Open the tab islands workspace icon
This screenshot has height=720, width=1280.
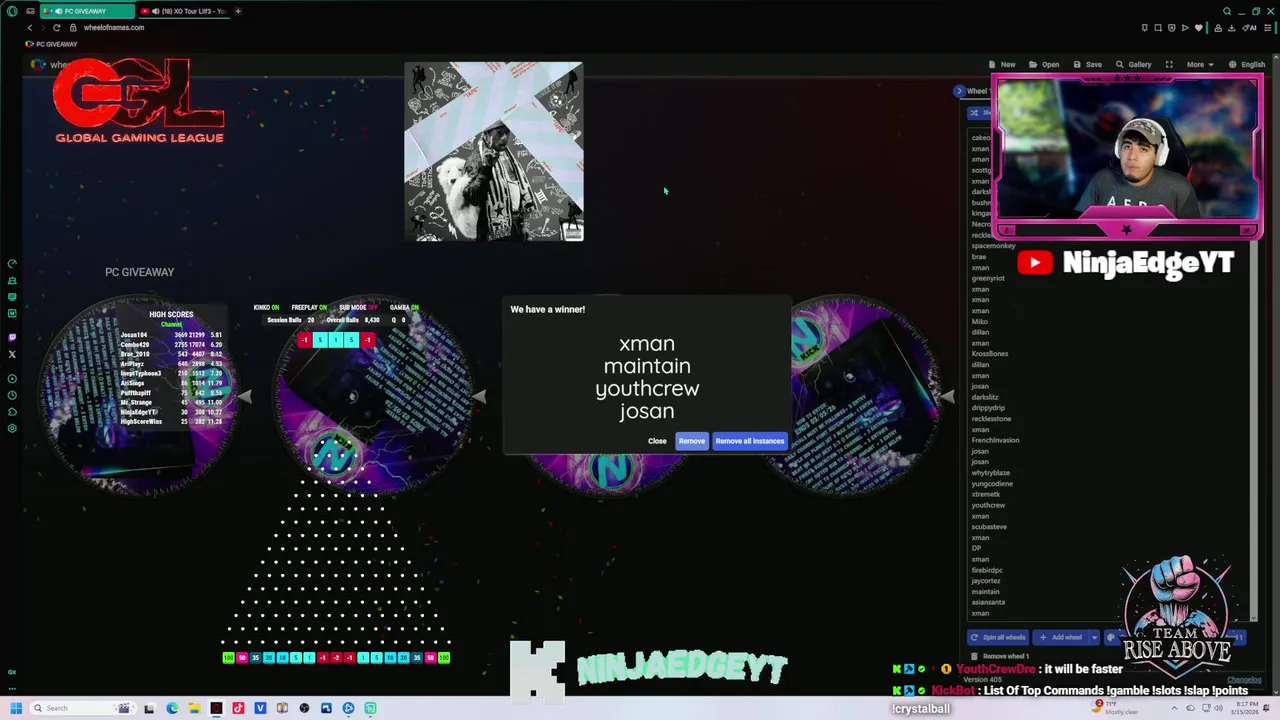pos(31,11)
